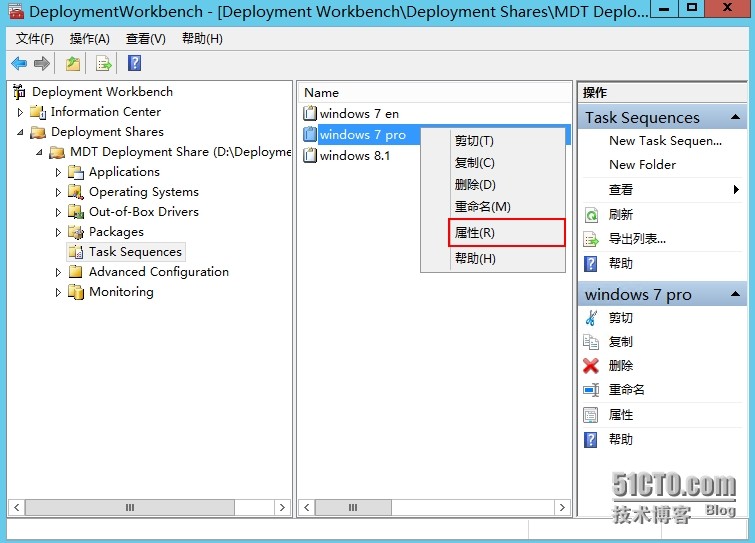Viewport: 755px width, 543px height.
Task: Choose 删除(D) from the context menu
Action: 493,184
